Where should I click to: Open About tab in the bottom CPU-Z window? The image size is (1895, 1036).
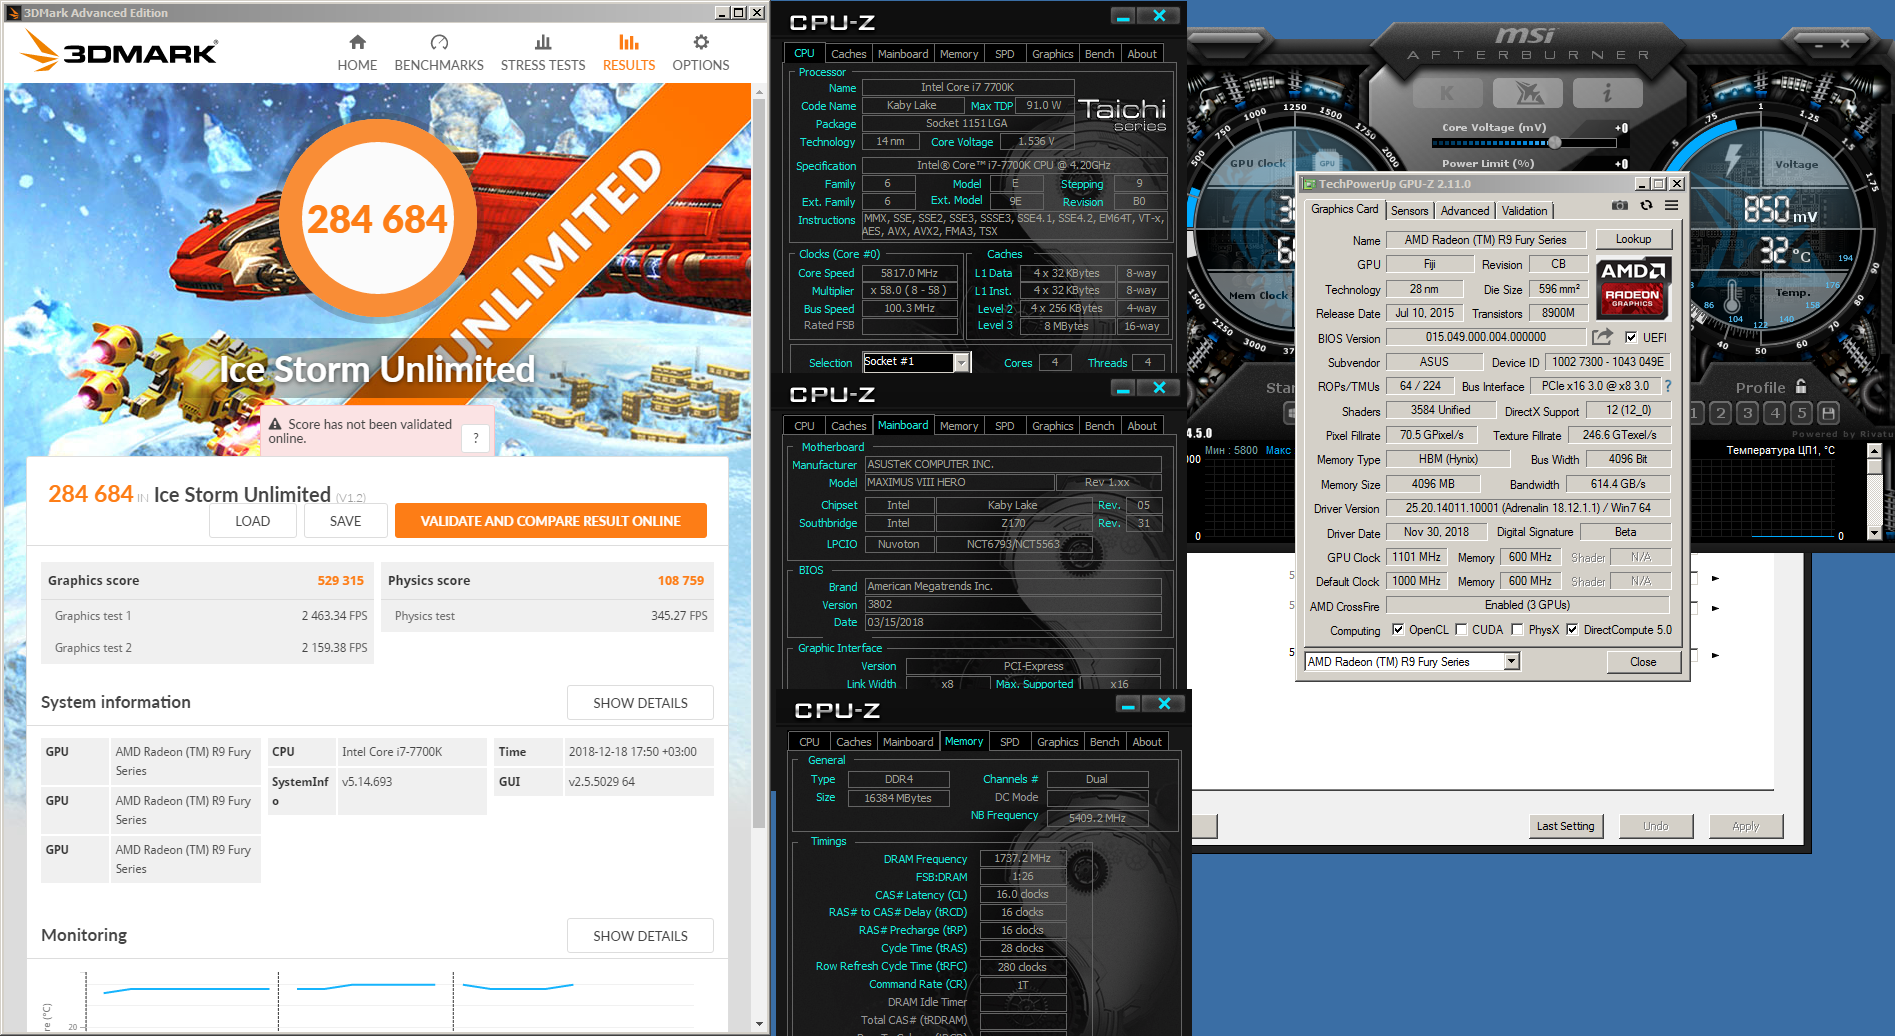[x=1147, y=742]
